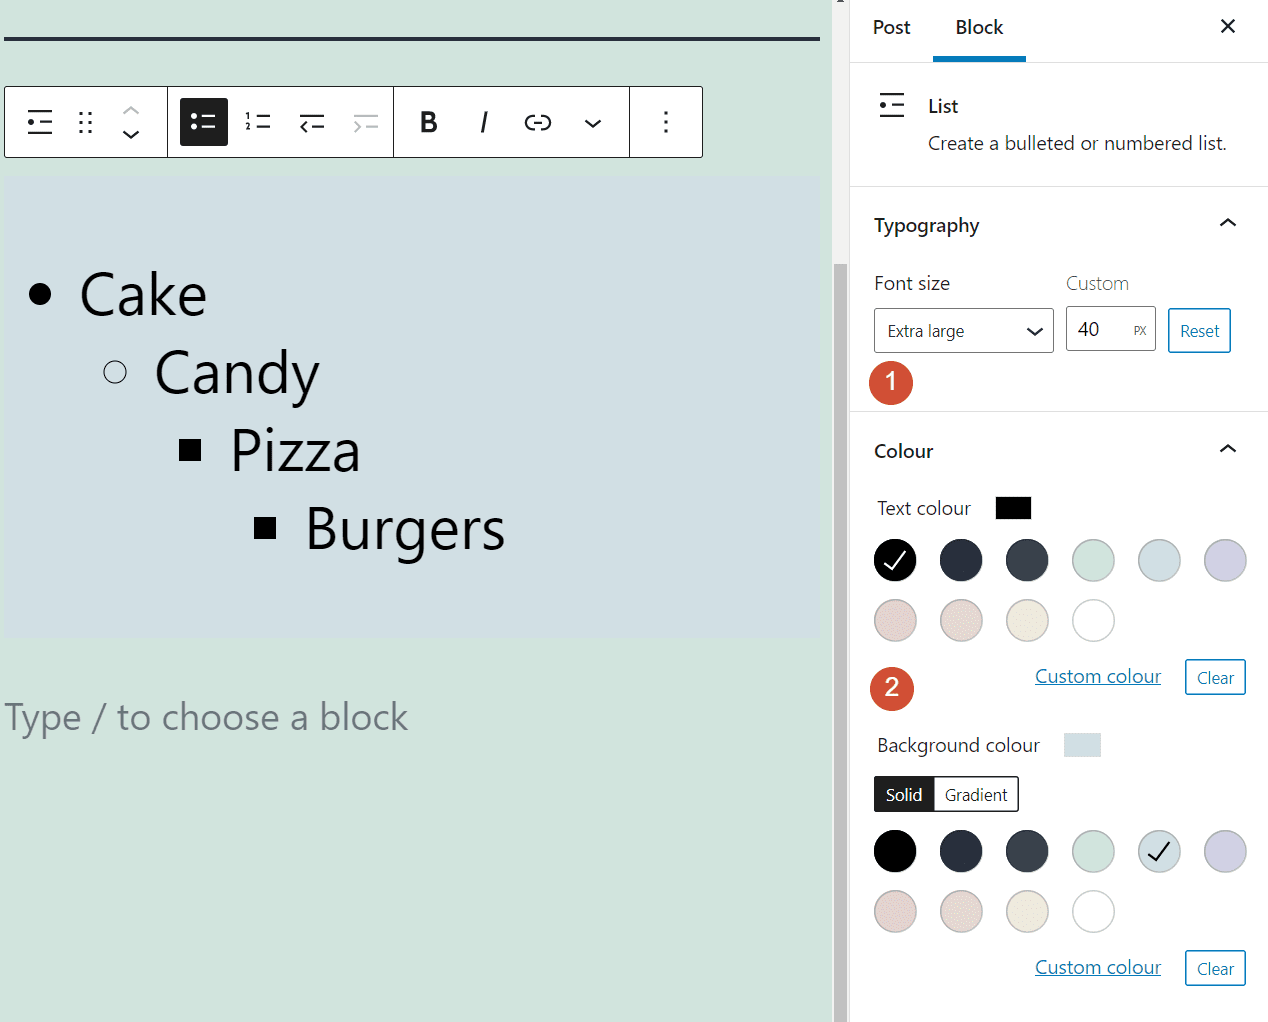Click the List block icon in the toolbar
This screenshot has width=1268, height=1022.
(x=39, y=121)
